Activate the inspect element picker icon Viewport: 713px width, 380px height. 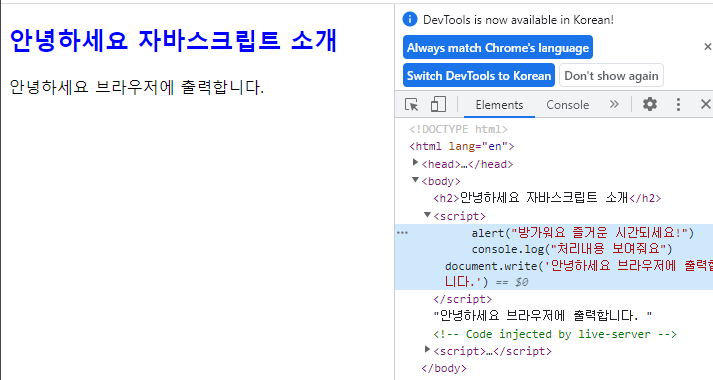[412, 105]
